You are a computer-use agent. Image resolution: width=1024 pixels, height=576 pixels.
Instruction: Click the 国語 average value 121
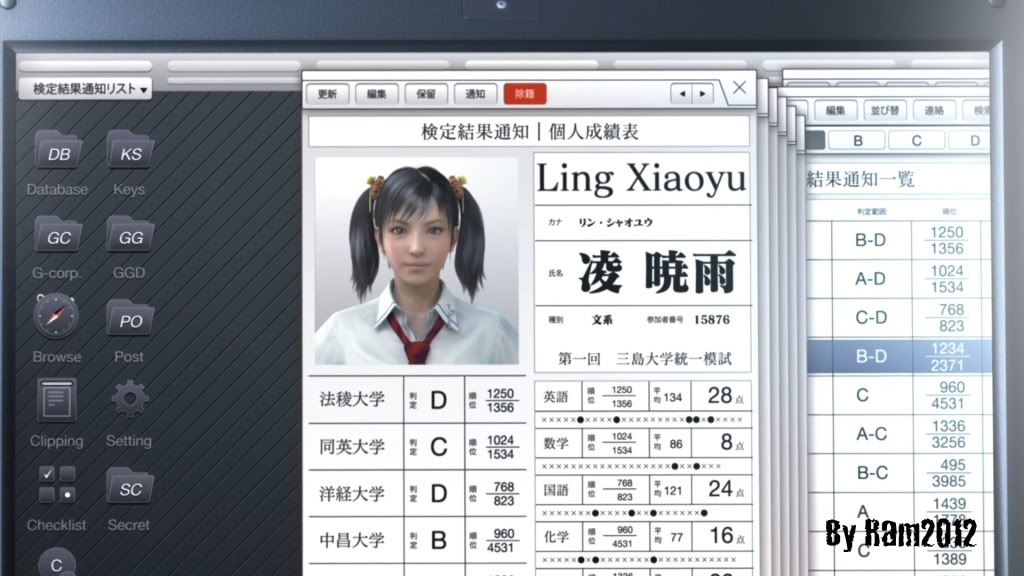click(x=672, y=490)
